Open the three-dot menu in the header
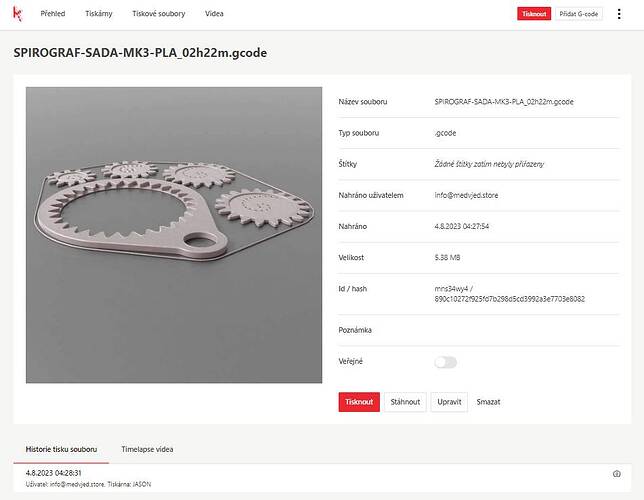Screen dimensions: 644x500 [x=619, y=14]
